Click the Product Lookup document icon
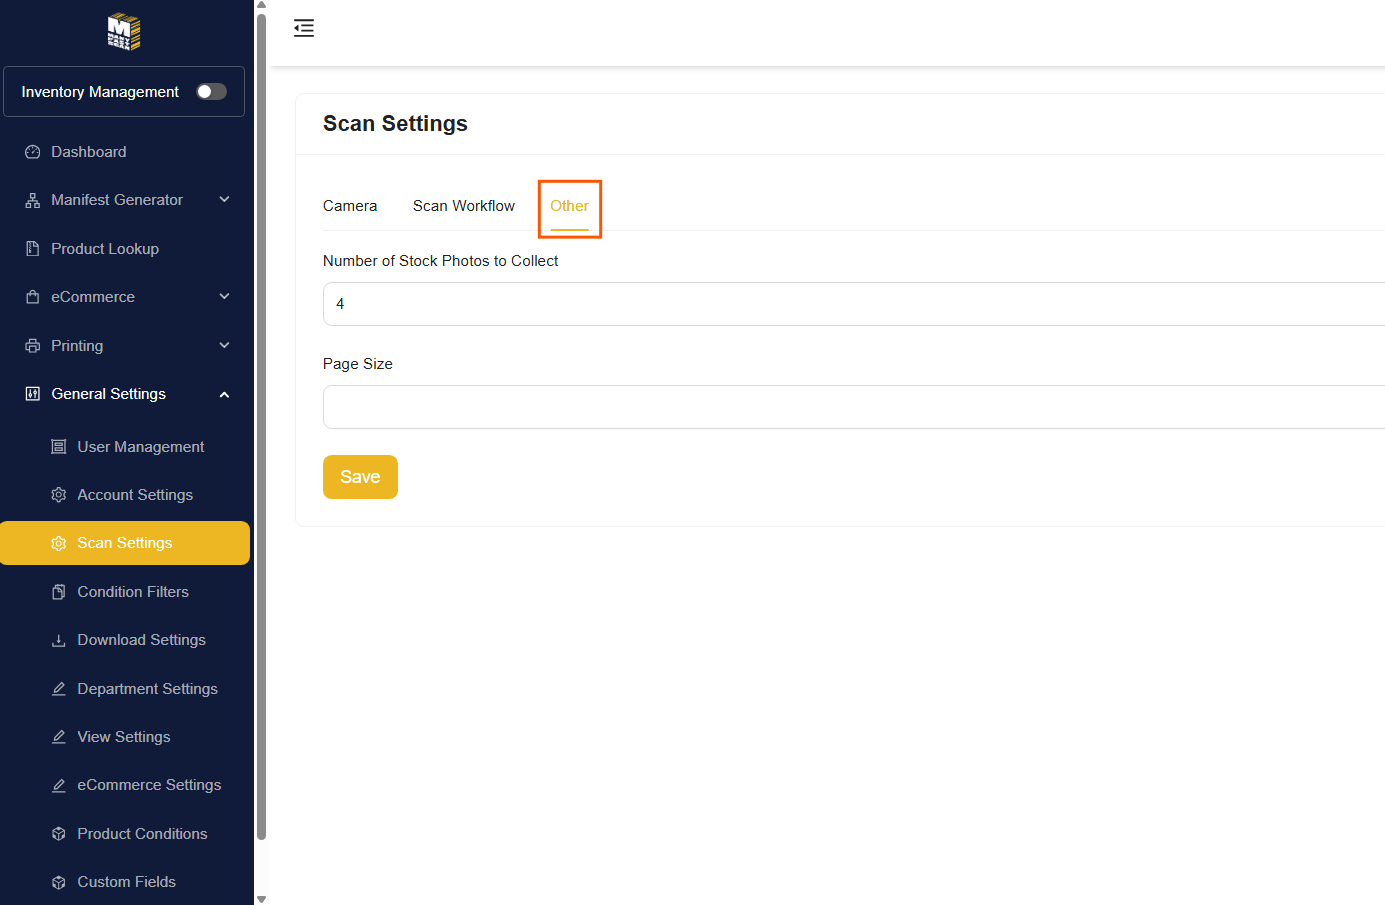1385x905 pixels. pos(32,249)
